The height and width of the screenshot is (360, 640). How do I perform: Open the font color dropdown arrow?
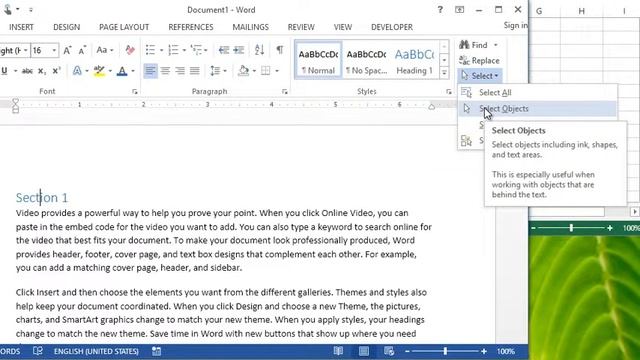click(x=133, y=71)
